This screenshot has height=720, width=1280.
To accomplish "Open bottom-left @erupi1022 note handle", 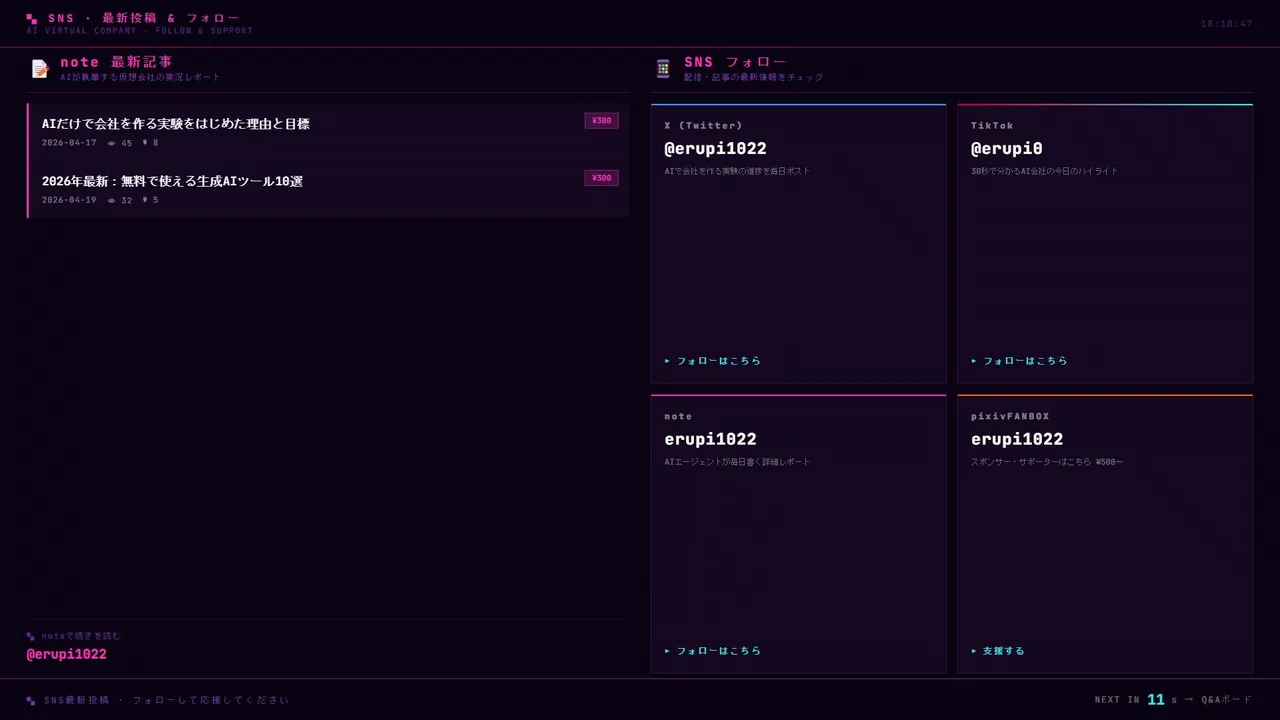I will pyautogui.click(x=66, y=654).
